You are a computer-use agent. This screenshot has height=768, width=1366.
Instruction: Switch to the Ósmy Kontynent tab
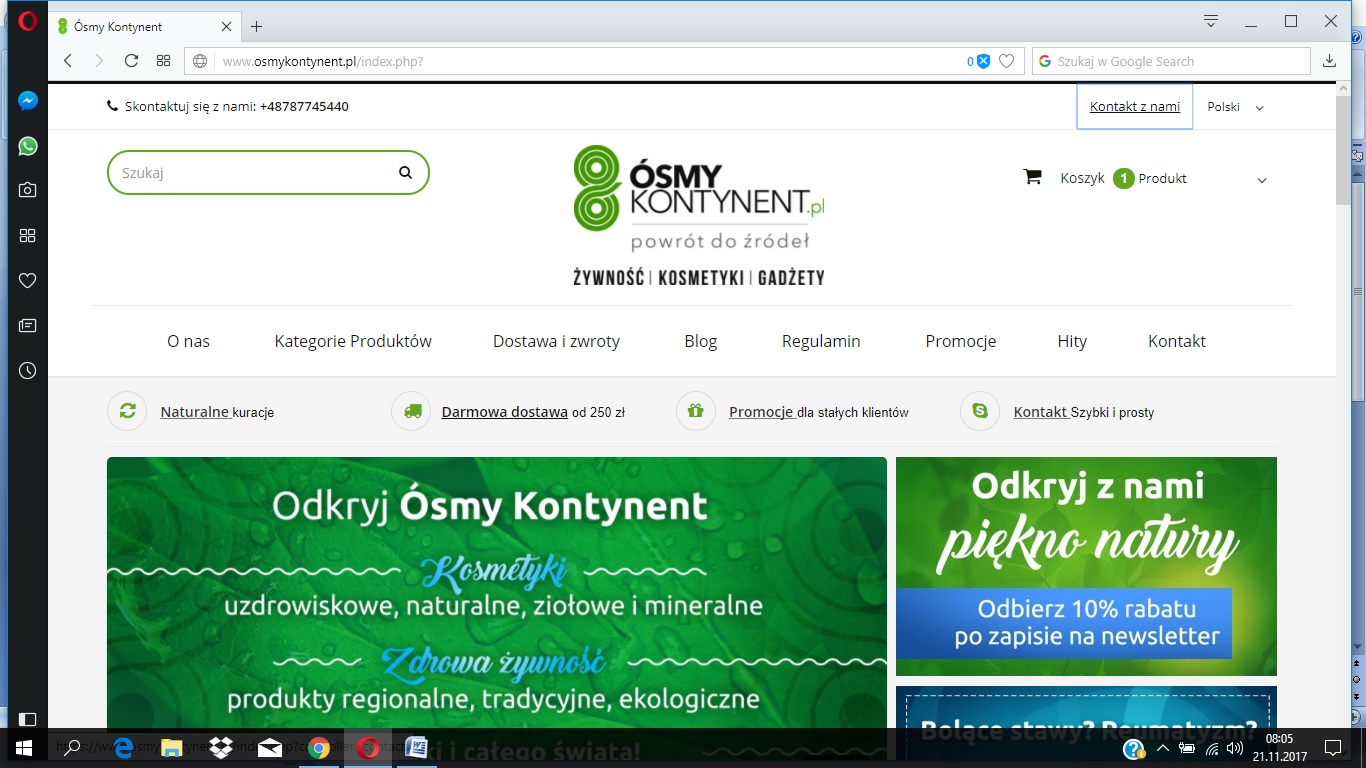click(x=143, y=26)
